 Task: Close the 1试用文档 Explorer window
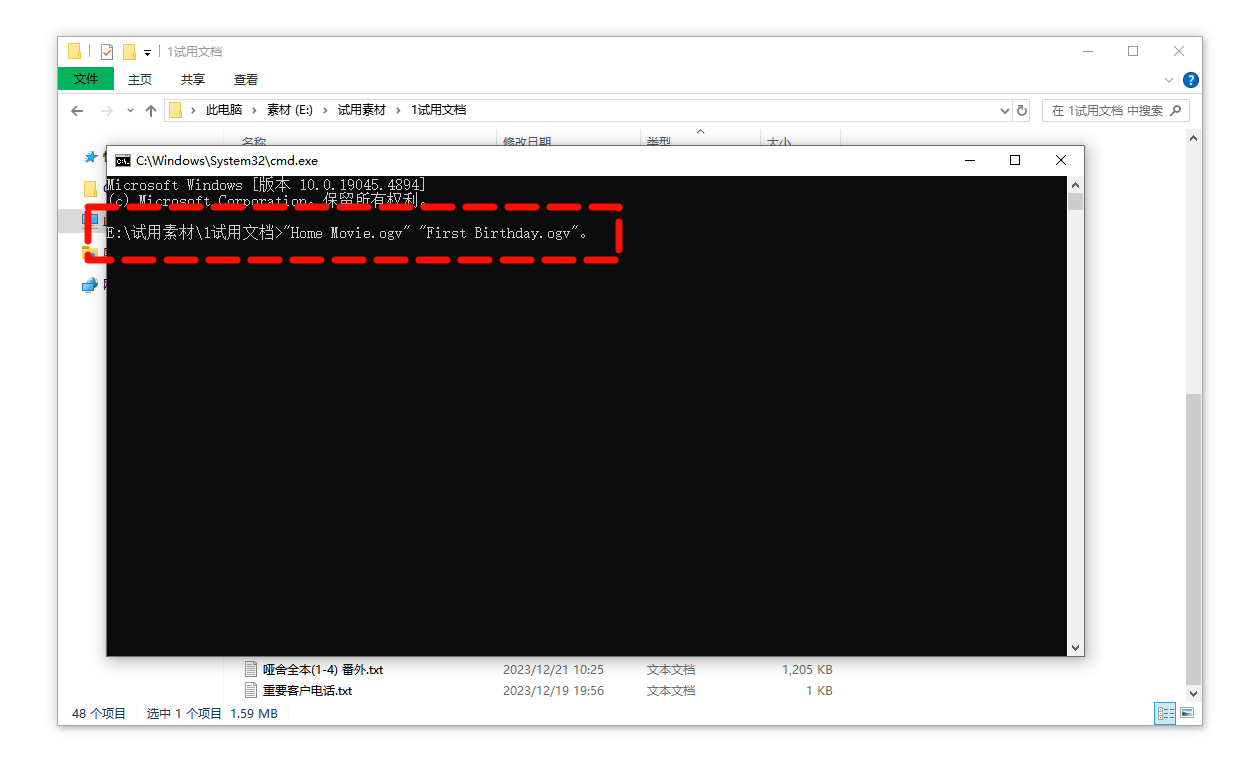click(x=1179, y=51)
